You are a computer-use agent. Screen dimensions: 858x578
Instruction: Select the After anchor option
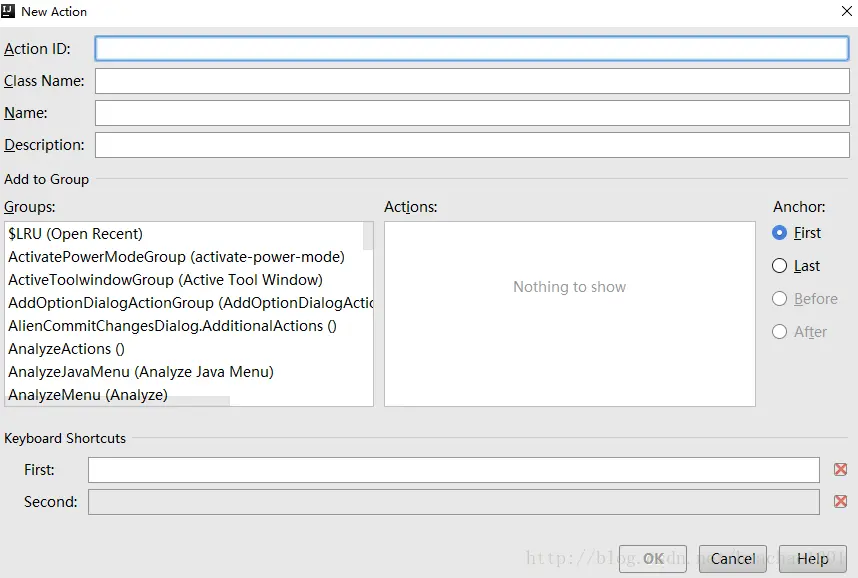coord(799,332)
